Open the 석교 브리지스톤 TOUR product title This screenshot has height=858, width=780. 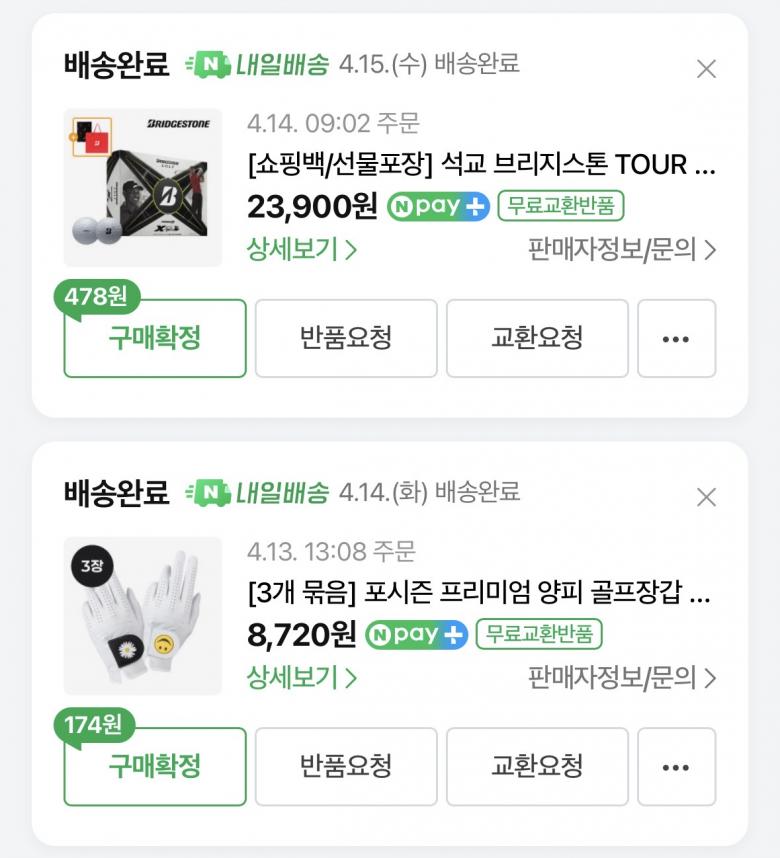click(x=482, y=165)
